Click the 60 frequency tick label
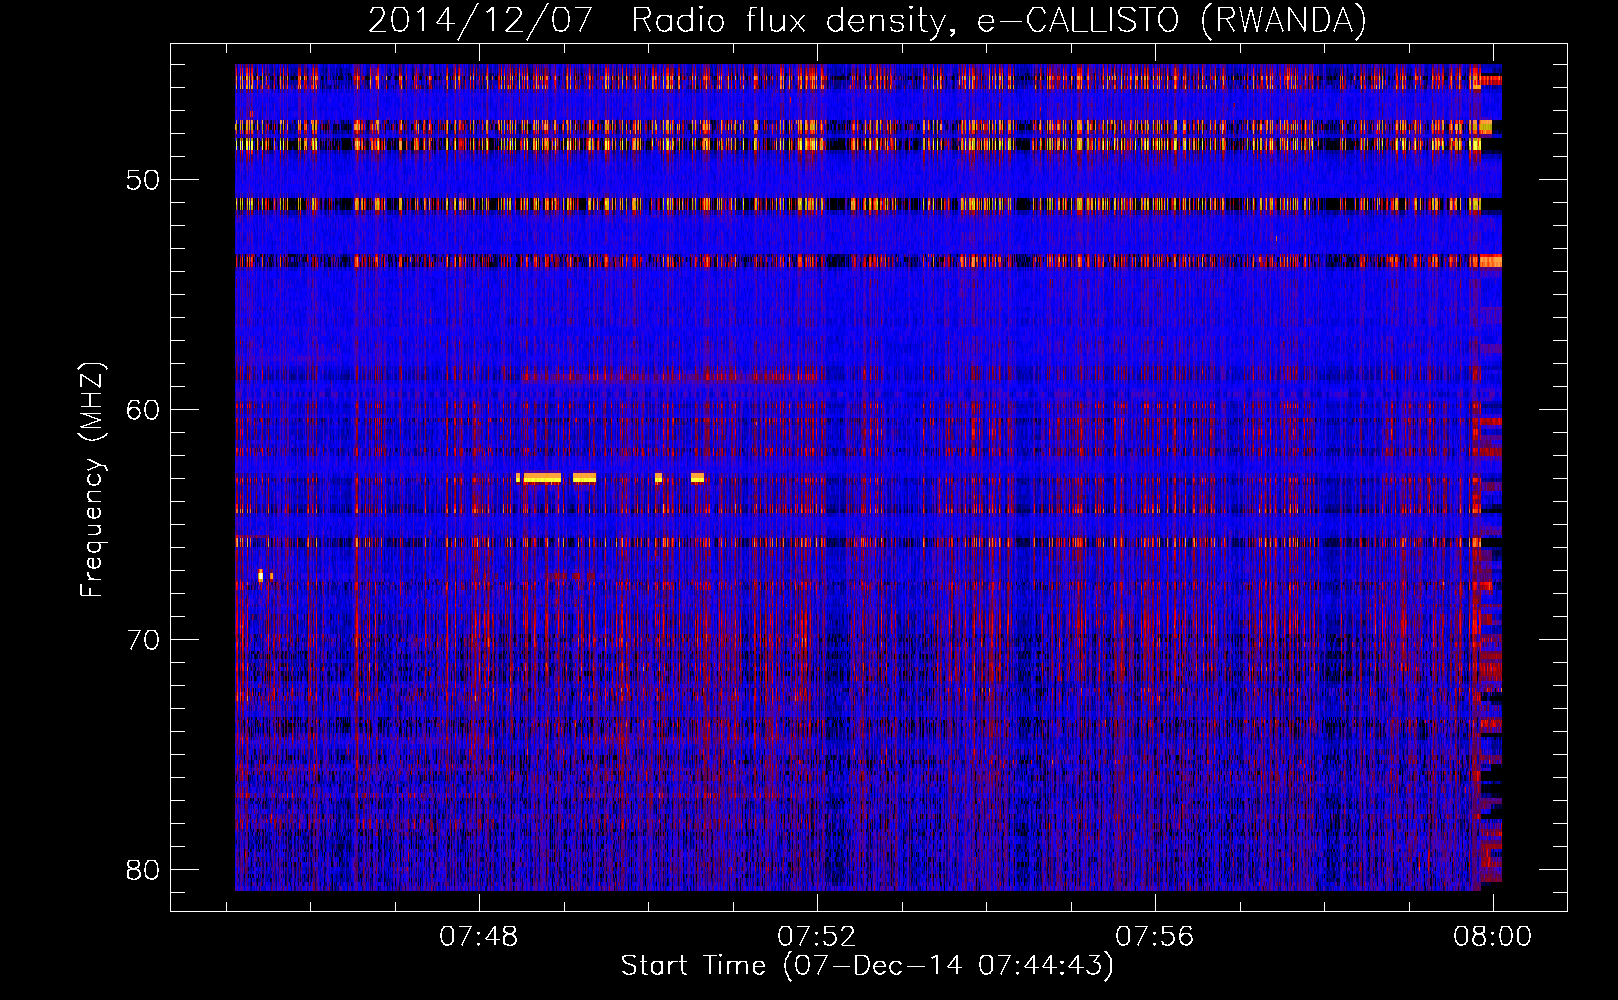The width and height of the screenshot is (1618, 1000). (144, 409)
